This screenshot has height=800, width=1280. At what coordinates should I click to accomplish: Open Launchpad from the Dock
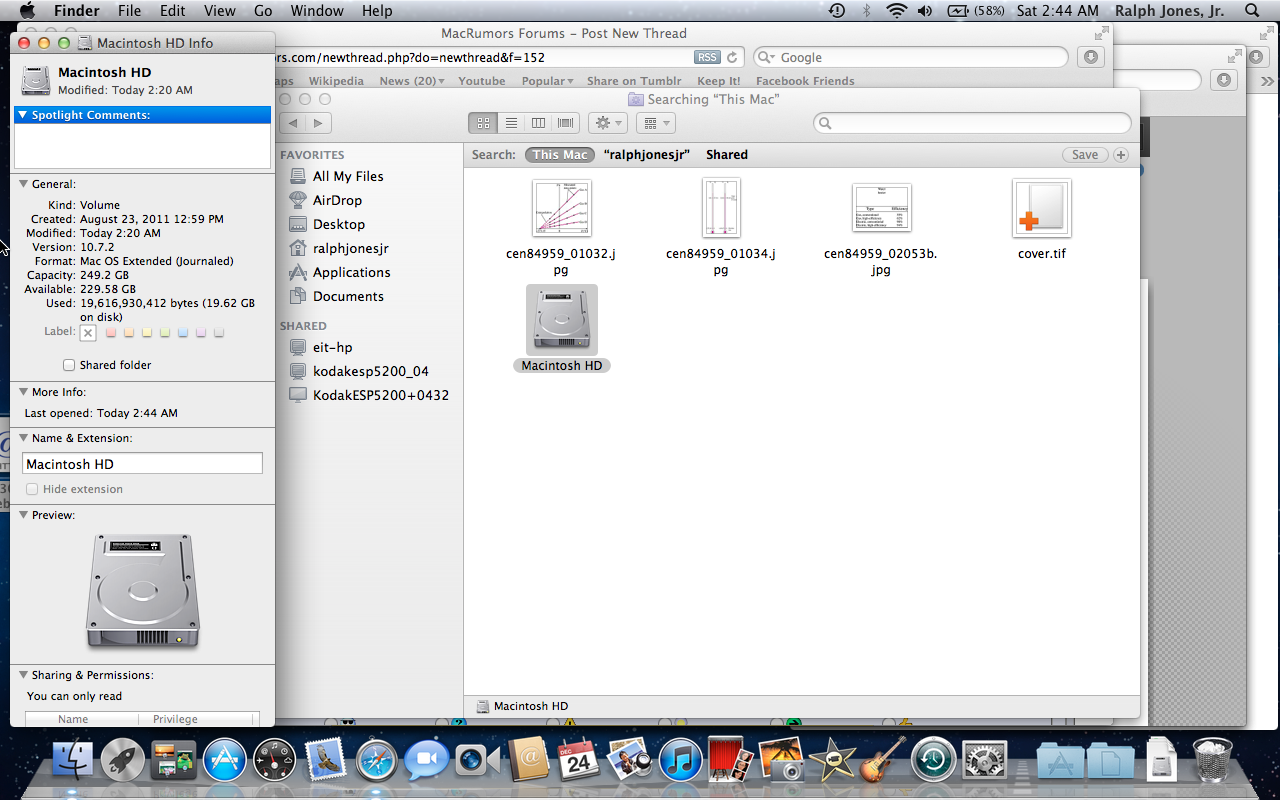(123, 761)
